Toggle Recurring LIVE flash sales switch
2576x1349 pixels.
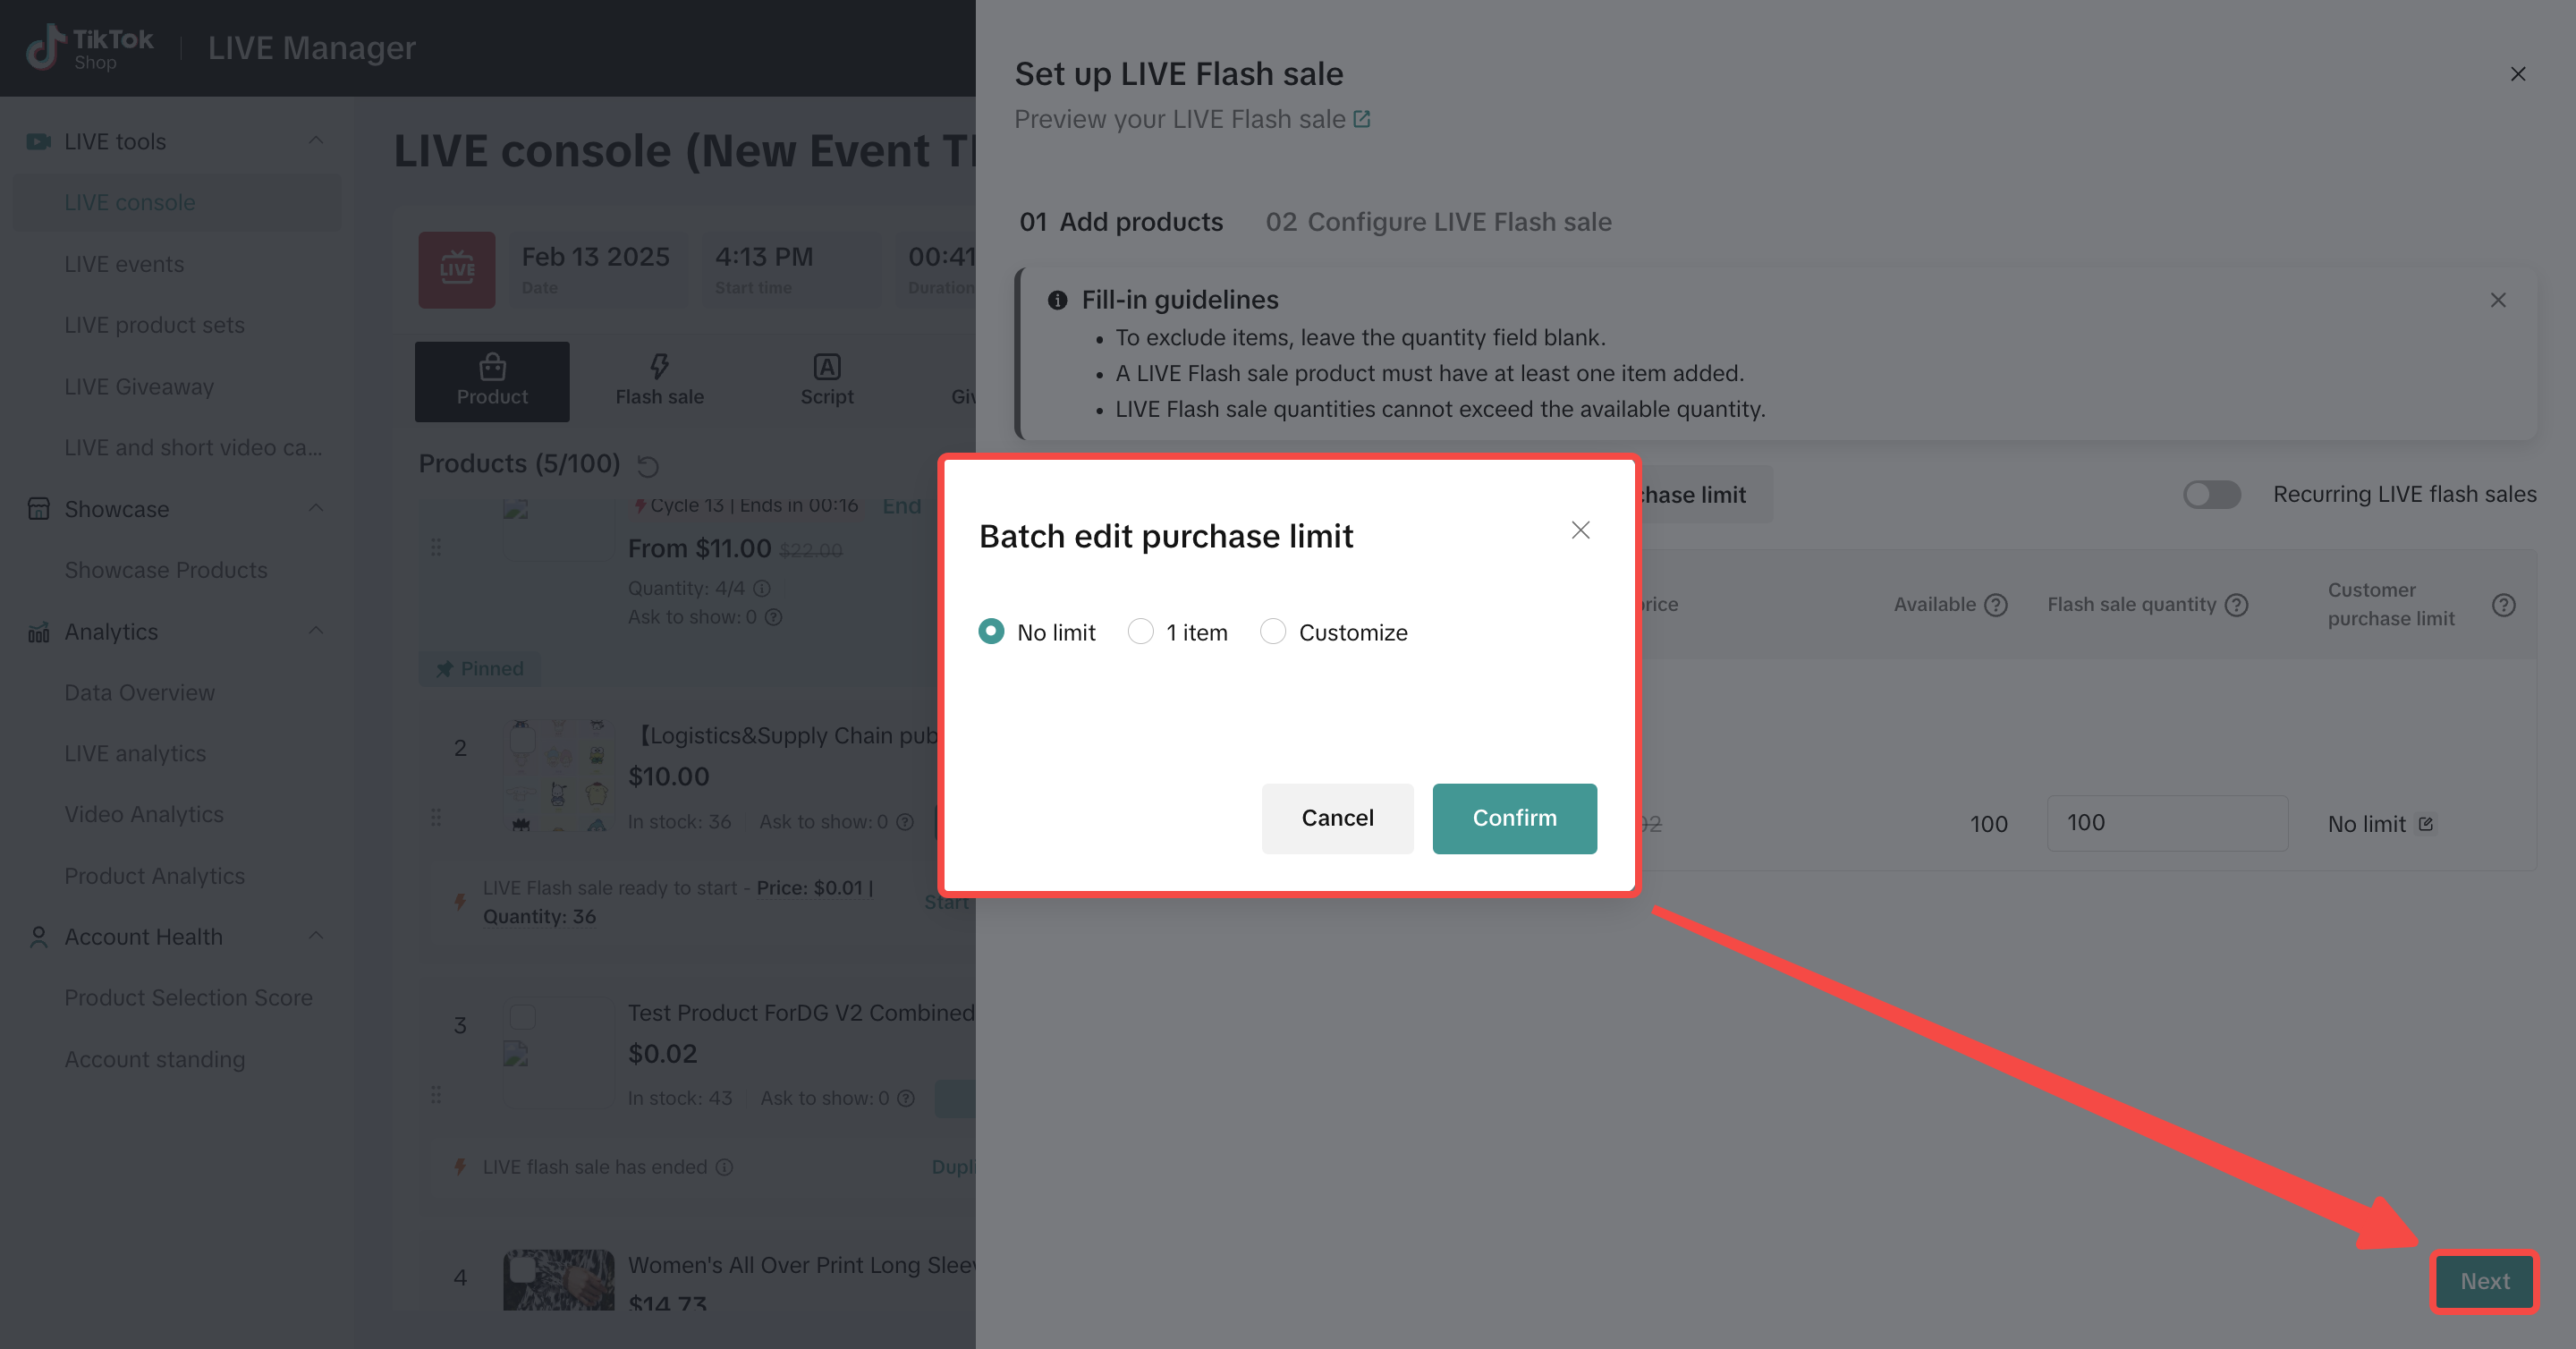click(x=2211, y=494)
